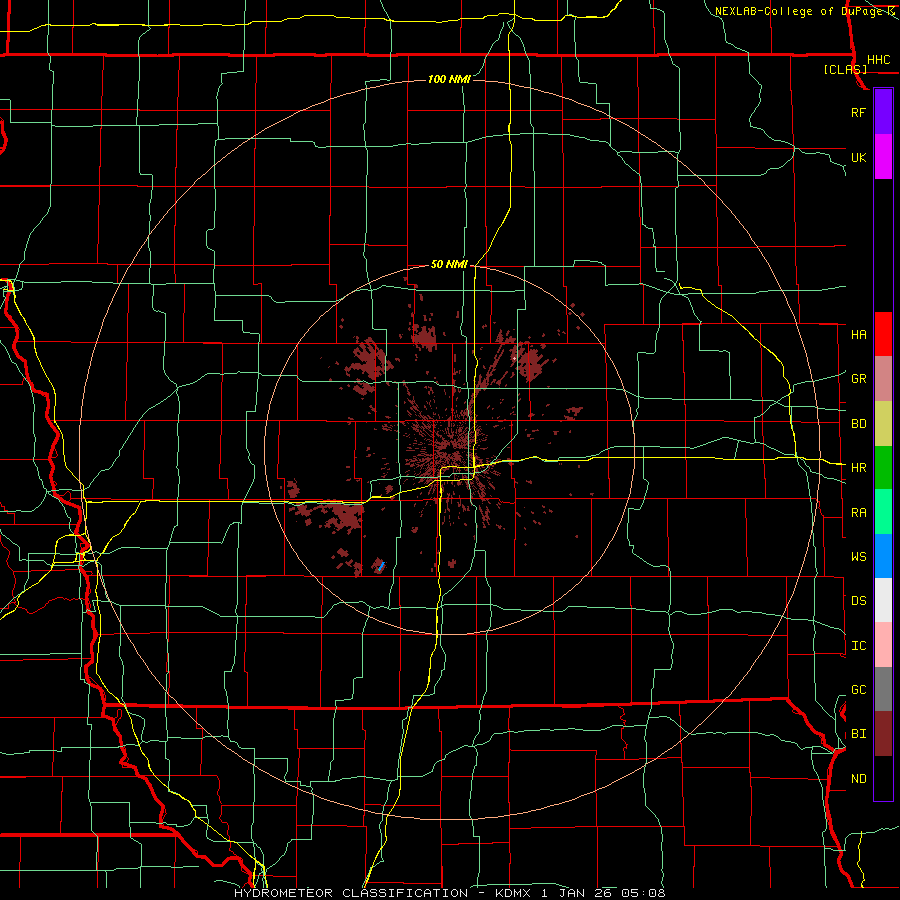
Task: Click the HR legend label
Action: tap(859, 468)
